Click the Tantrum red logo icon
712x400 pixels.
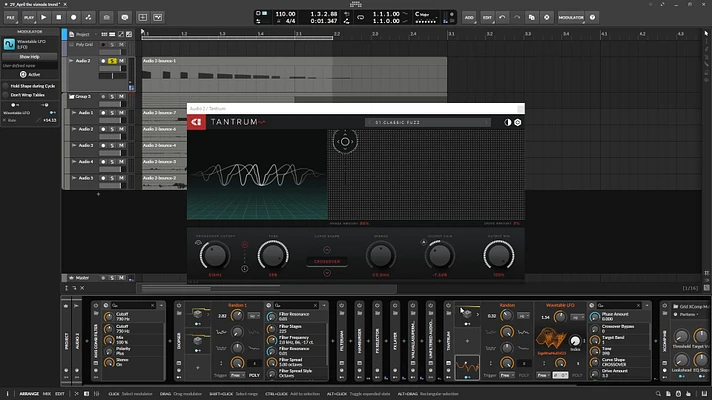coord(196,122)
